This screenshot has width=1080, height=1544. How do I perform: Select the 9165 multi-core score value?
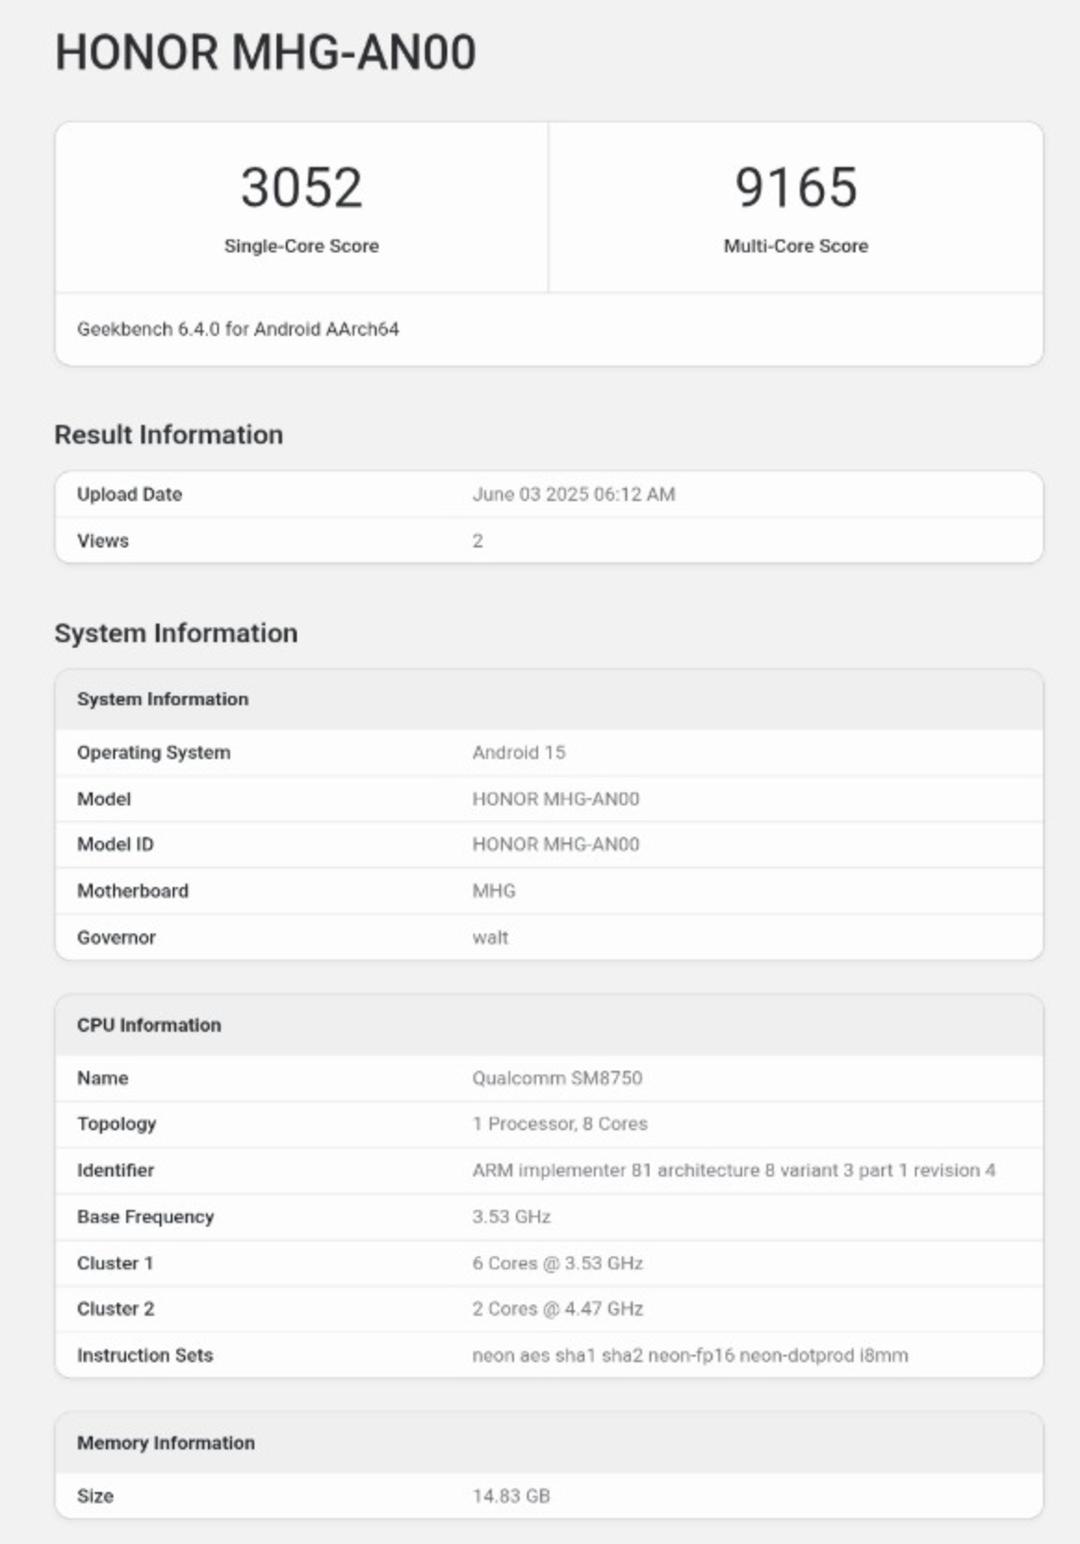pyautogui.click(x=796, y=188)
